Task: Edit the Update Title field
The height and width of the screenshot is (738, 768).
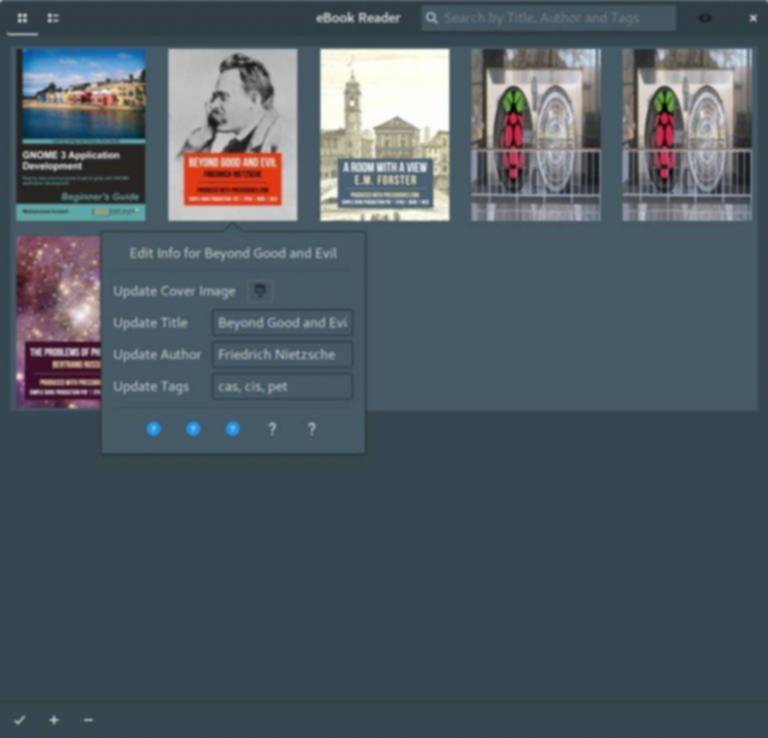Action: click(x=282, y=323)
